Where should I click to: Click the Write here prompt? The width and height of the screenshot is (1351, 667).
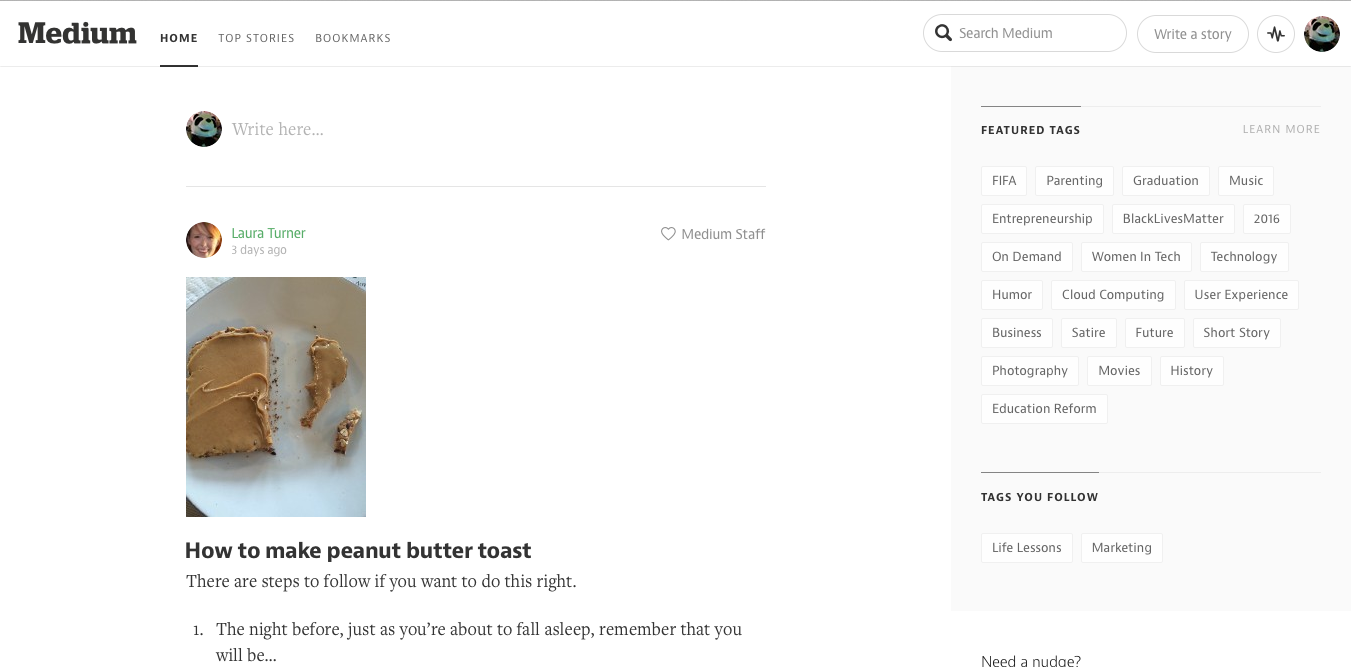tap(278, 129)
